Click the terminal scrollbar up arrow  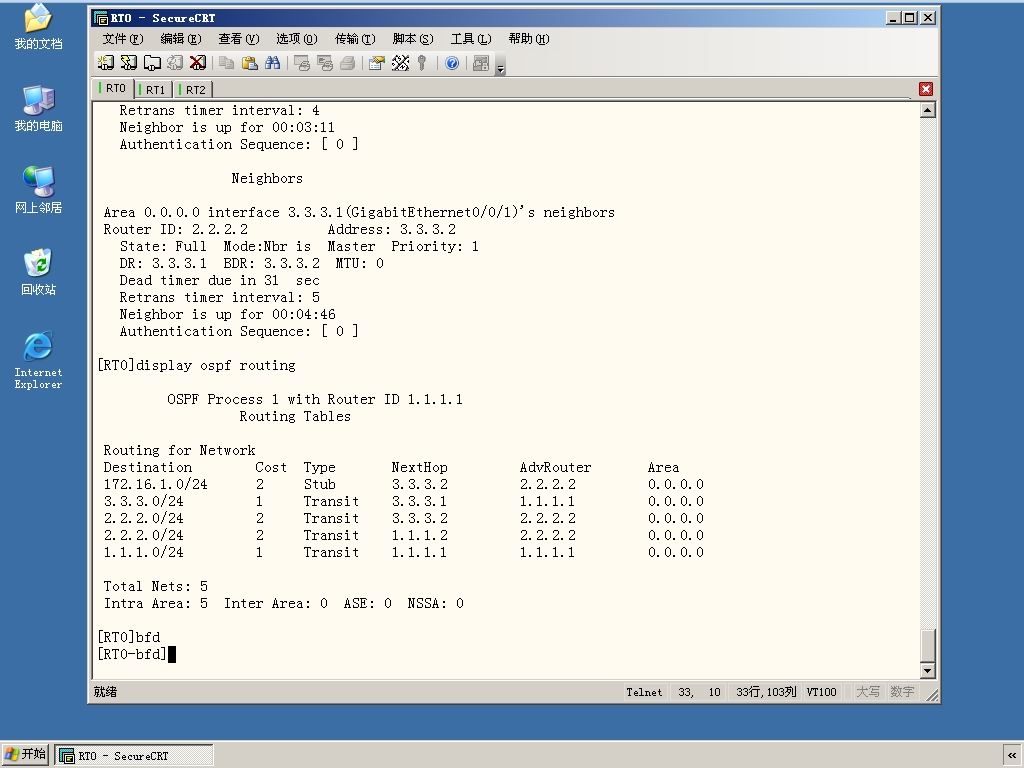[927, 110]
